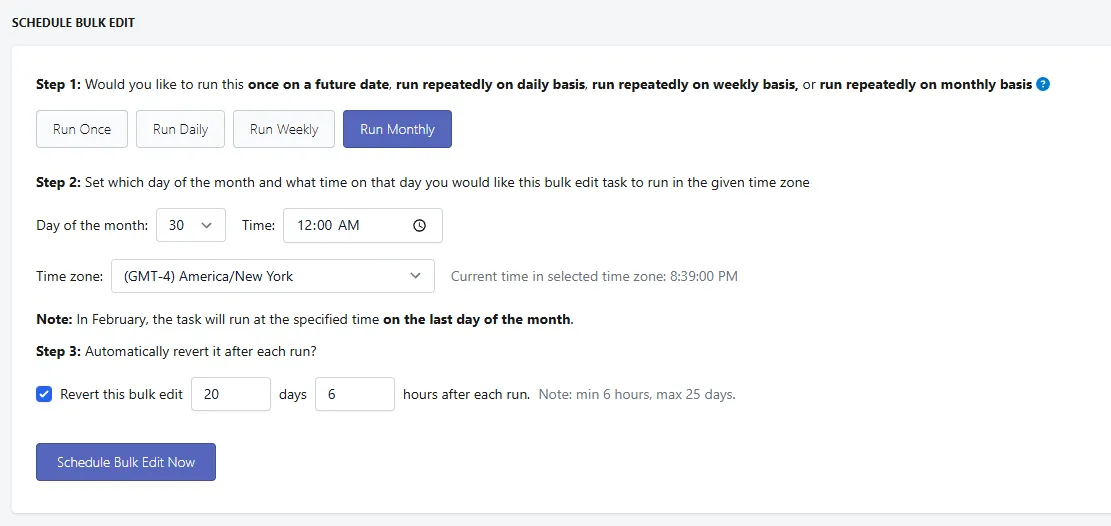Viewport: 1111px width, 526px height.
Task: Click the Schedule Bulk Edit heading
Action: click(x=74, y=23)
